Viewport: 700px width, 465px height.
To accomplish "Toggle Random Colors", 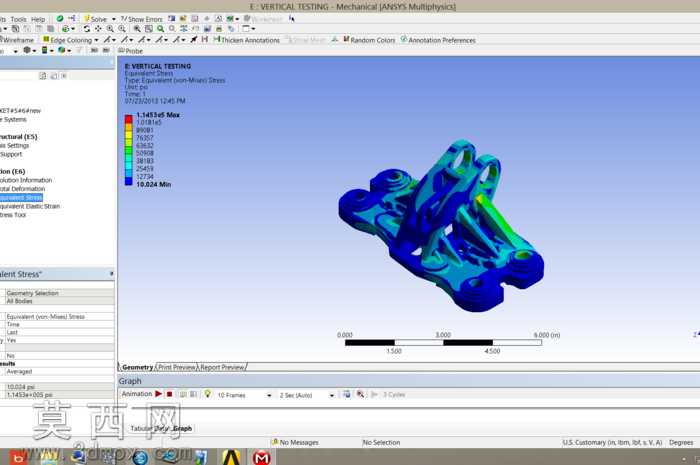I will pyautogui.click(x=369, y=40).
